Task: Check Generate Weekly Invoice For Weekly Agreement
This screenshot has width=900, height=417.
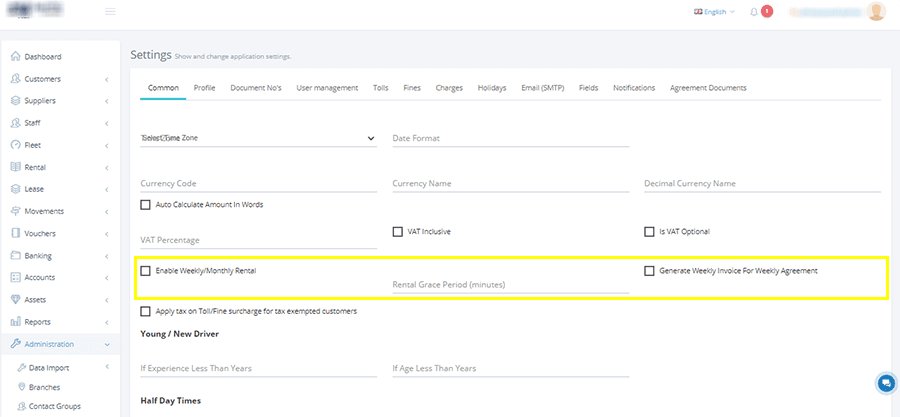Action: click(649, 271)
